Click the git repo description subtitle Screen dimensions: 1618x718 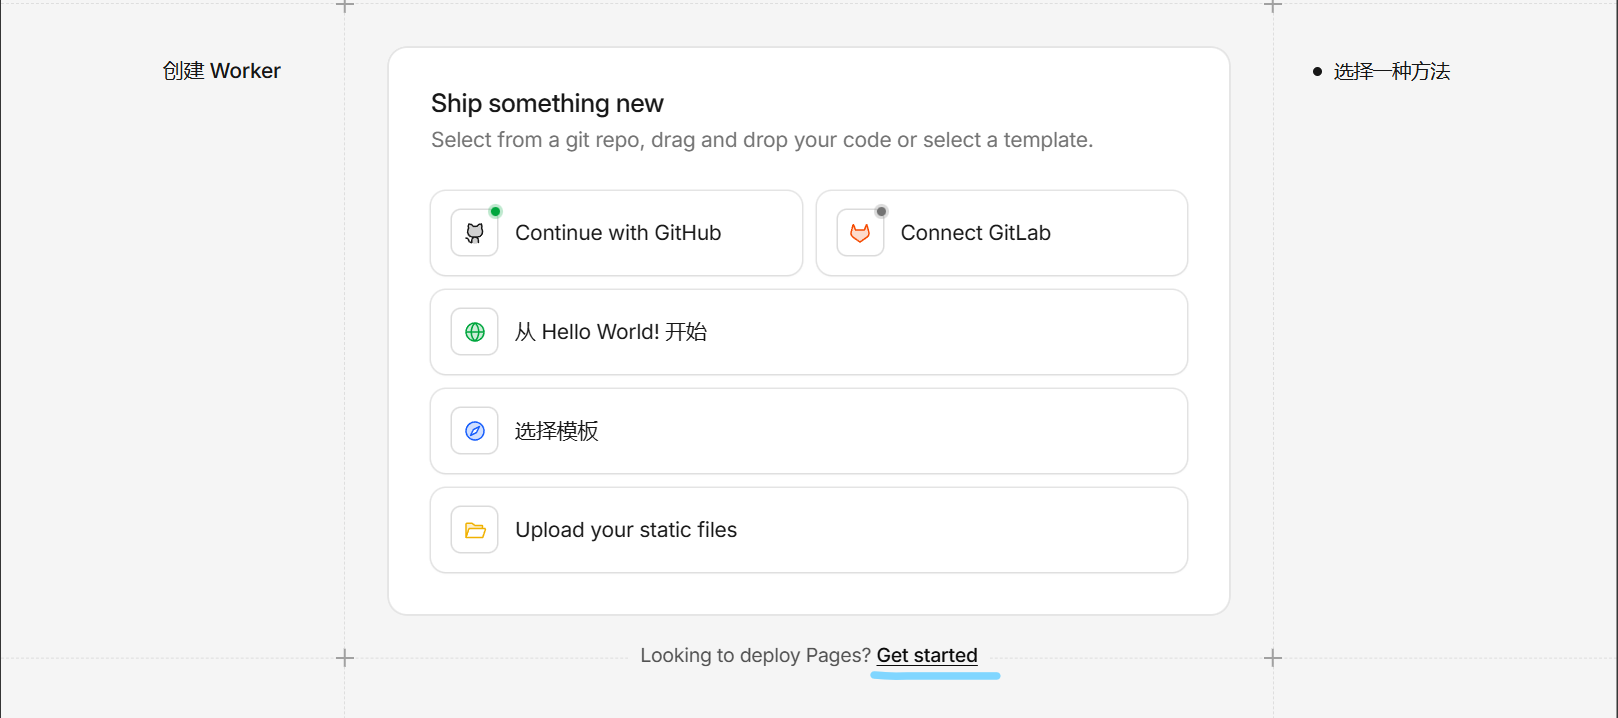point(761,140)
